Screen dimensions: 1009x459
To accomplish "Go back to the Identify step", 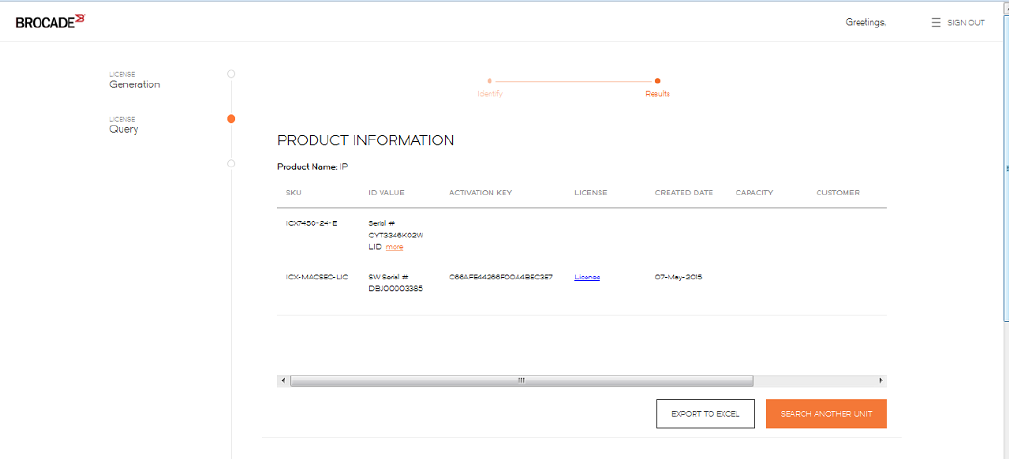I will click(x=490, y=88).
